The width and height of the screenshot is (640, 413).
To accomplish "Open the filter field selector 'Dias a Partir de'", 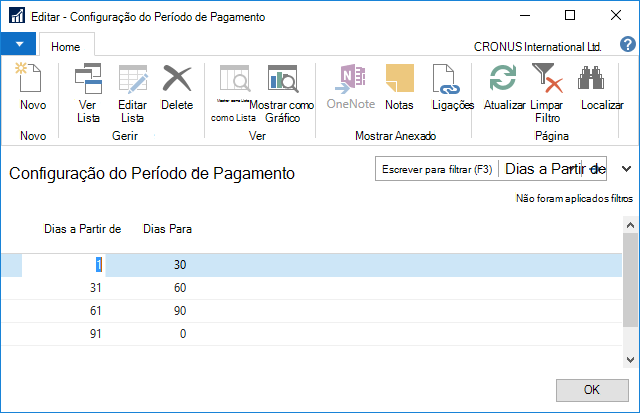I will coord(555,169).
